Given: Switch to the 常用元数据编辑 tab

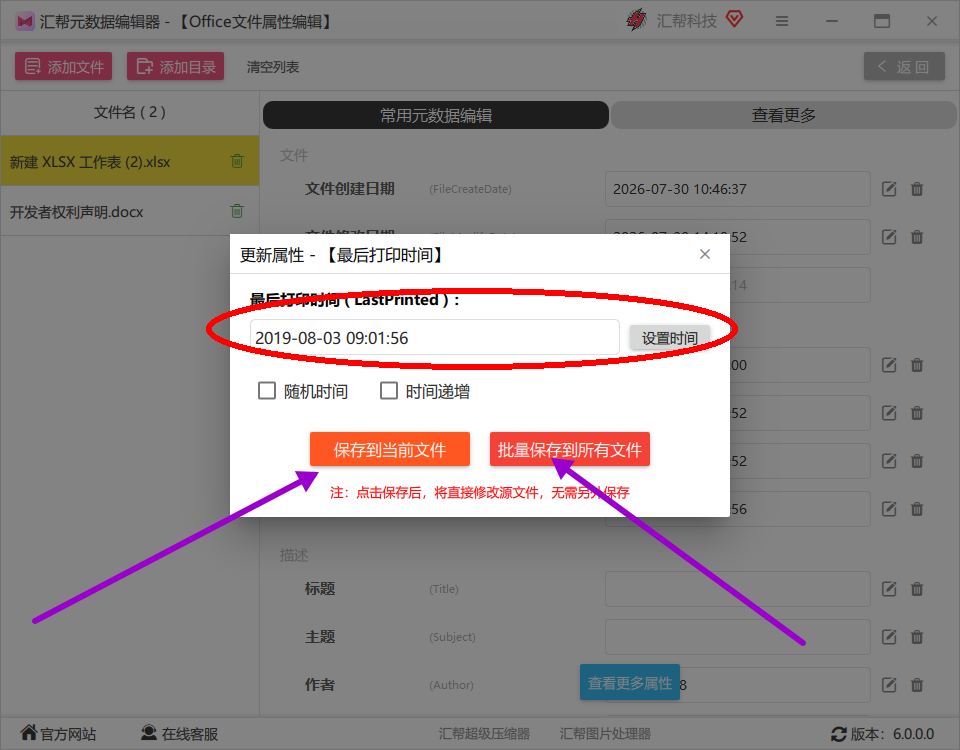Looking at the screenshot, I should (x=436, y=115).
